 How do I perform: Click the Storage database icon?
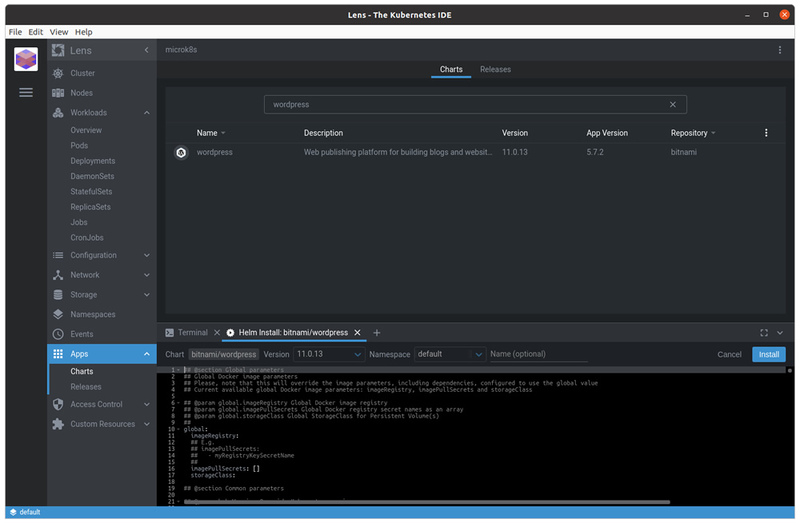click(x=58, y=294)
